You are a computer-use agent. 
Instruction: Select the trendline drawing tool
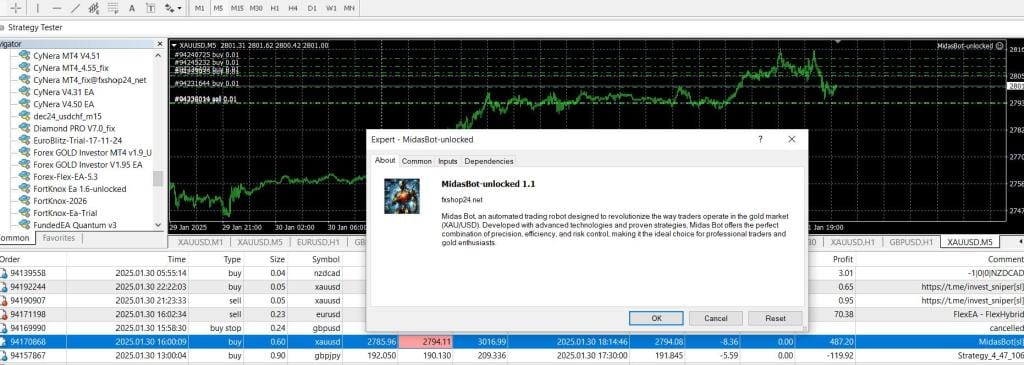(75, 8)
